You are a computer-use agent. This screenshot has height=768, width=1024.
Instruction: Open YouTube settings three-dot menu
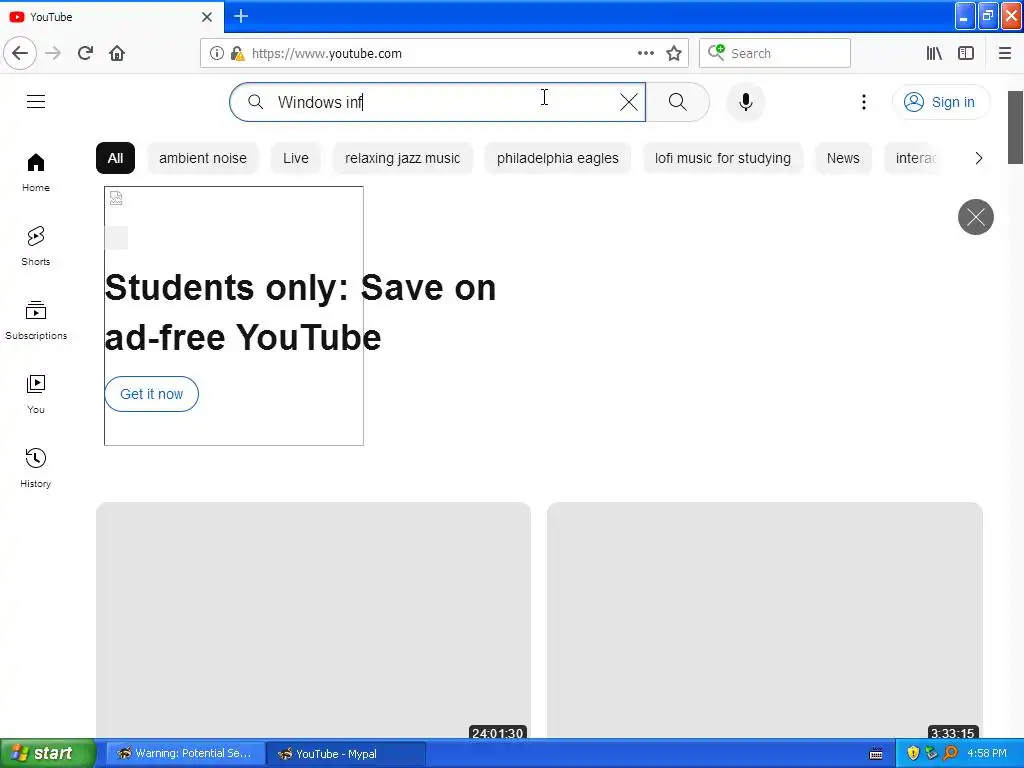864,102
